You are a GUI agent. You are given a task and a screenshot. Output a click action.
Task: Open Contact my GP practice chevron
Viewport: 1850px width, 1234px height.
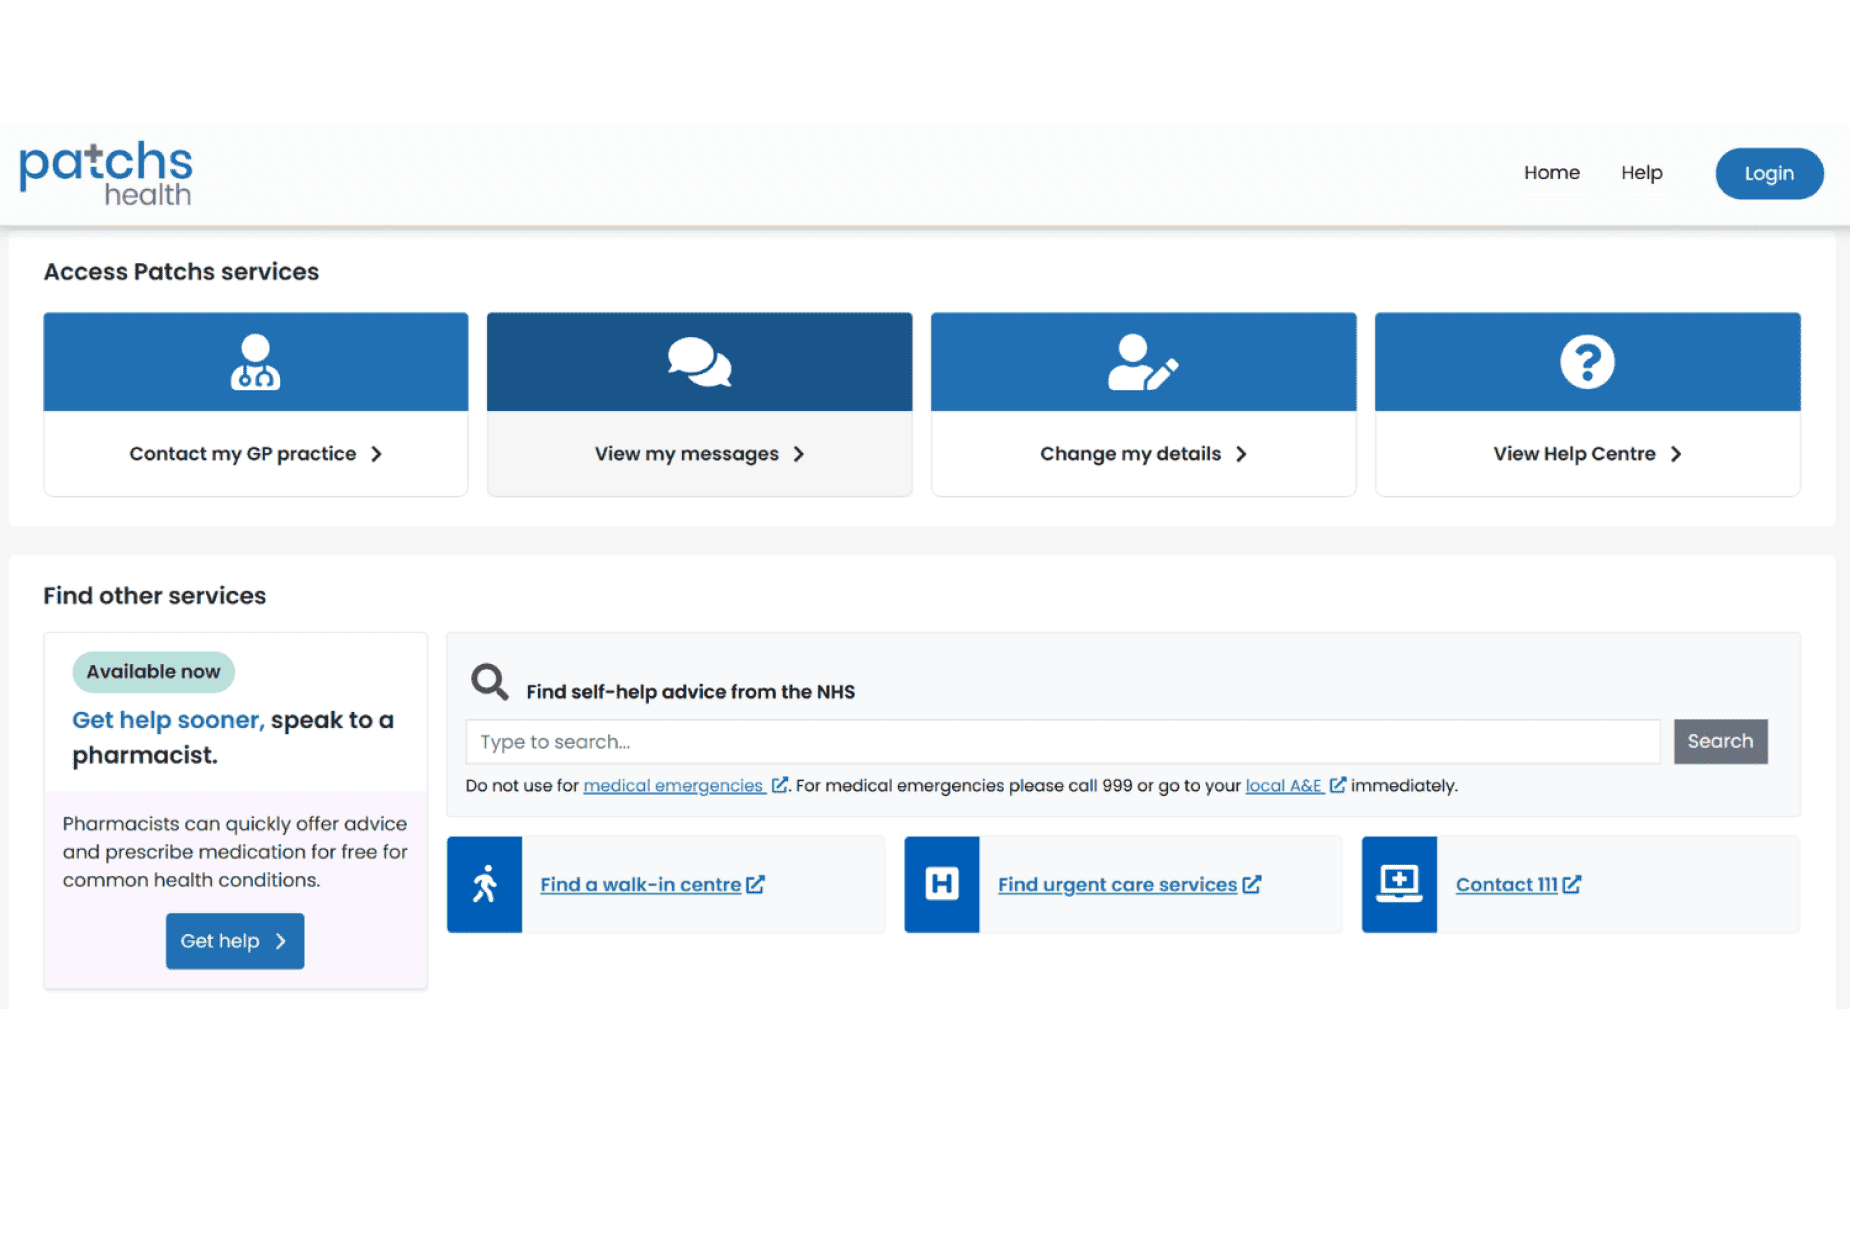377,454
